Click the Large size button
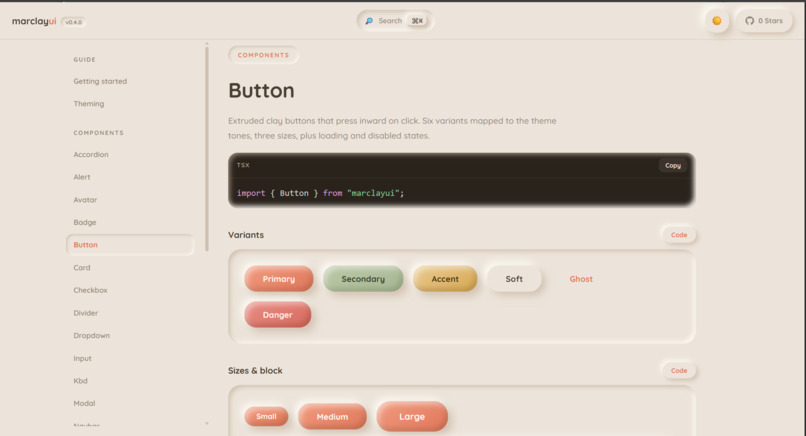 pos(412,416)
